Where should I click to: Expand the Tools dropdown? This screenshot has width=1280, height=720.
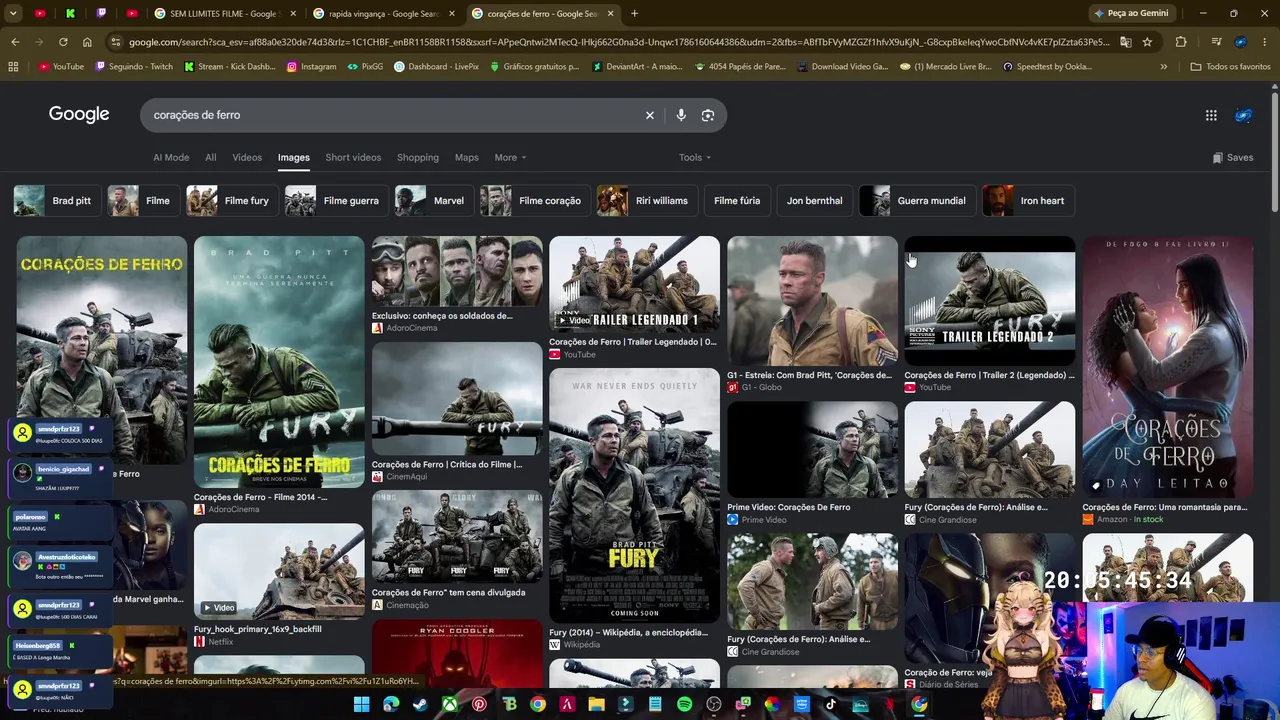point(695,157)
